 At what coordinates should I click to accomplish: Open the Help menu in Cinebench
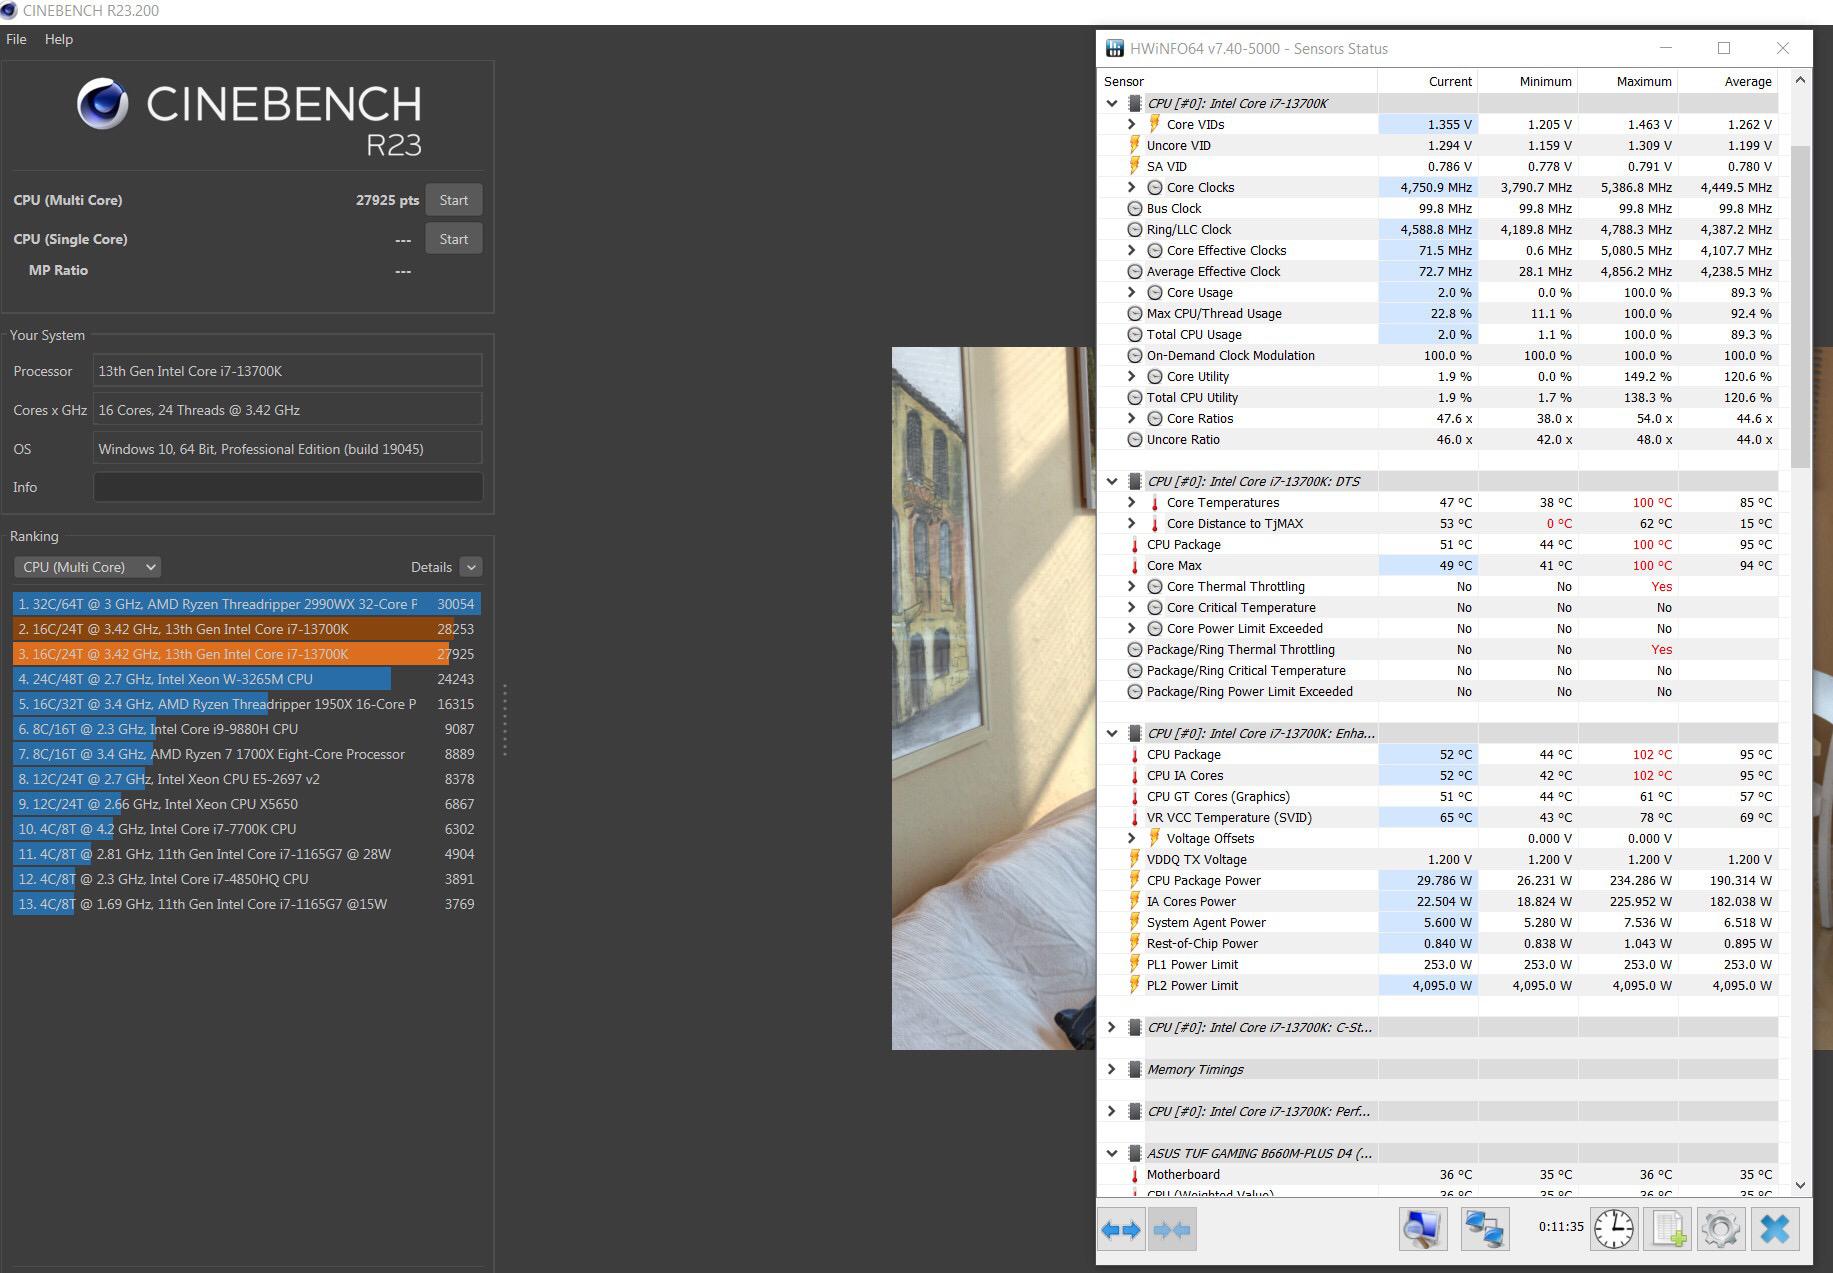[59, 39]
